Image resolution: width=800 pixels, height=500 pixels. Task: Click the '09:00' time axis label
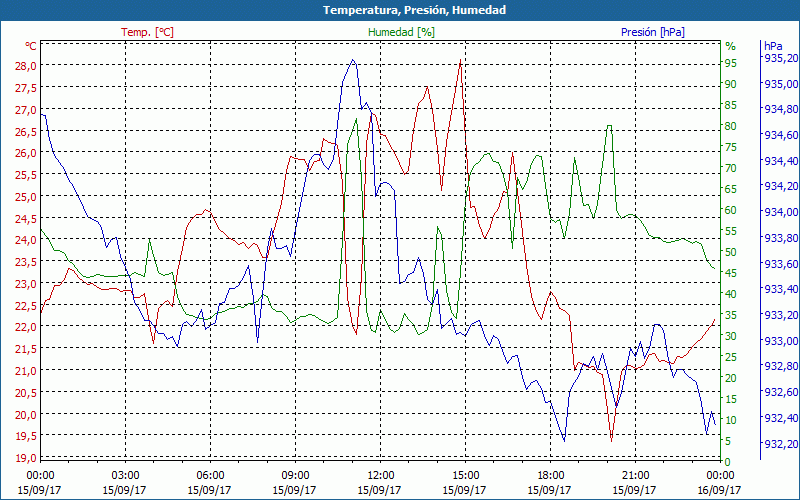click(x=295, y=476)
